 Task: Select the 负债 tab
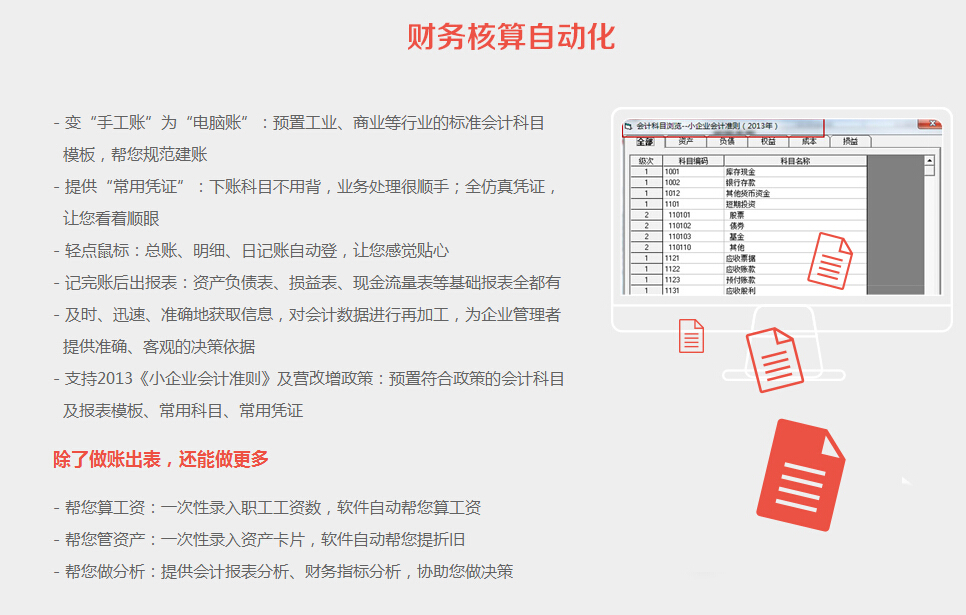point(727,142)
